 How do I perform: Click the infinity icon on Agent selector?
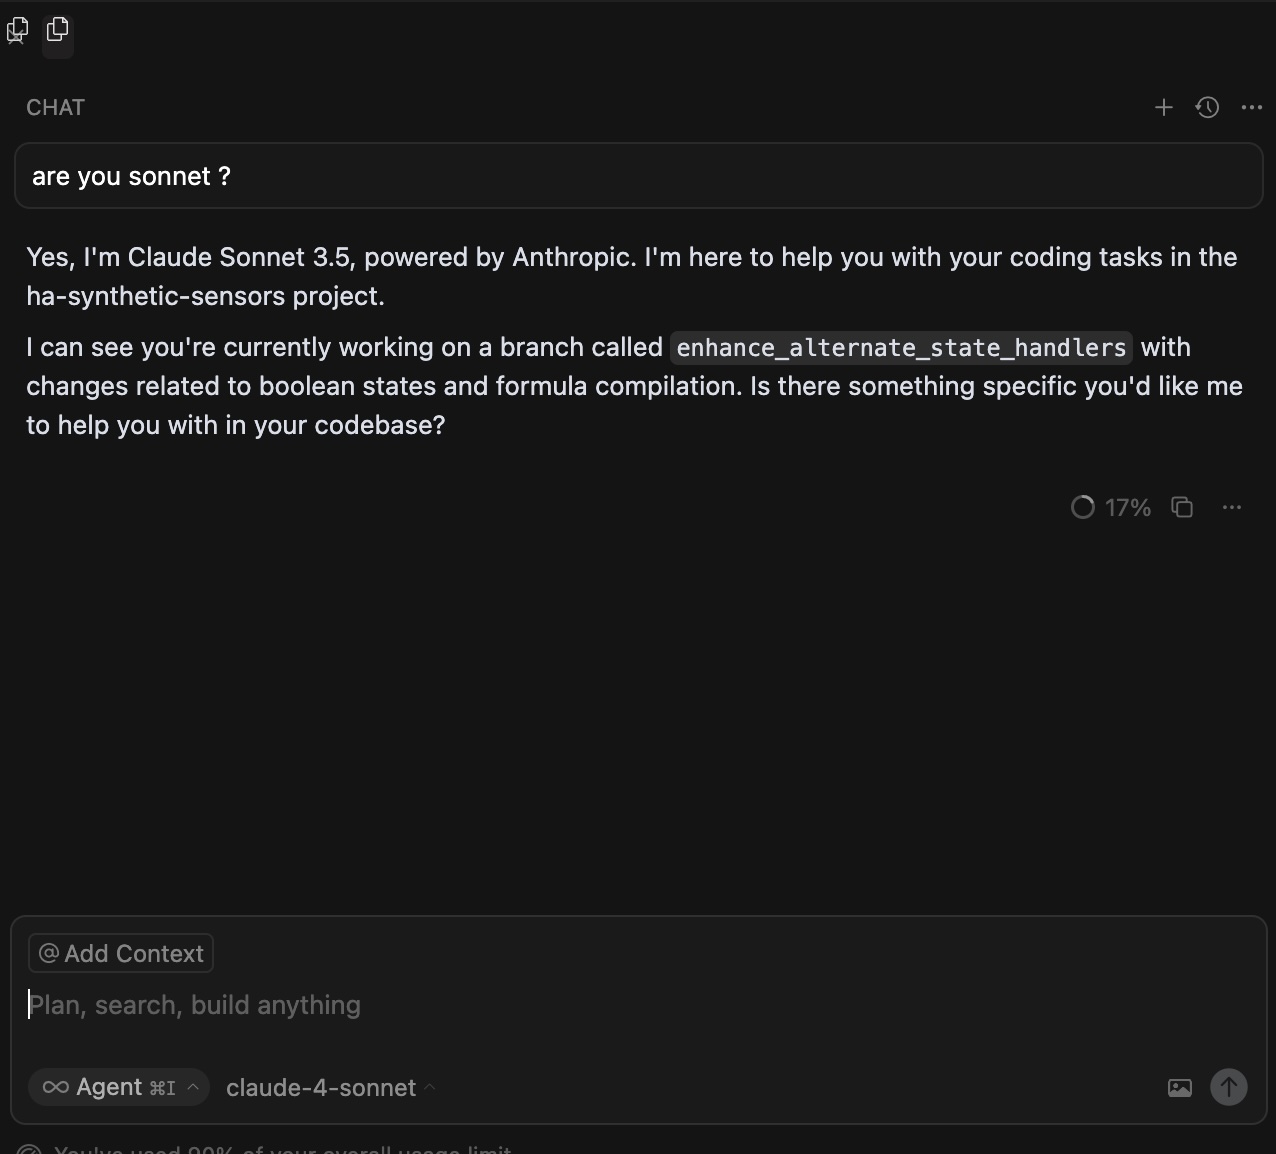coord(56,1087)
